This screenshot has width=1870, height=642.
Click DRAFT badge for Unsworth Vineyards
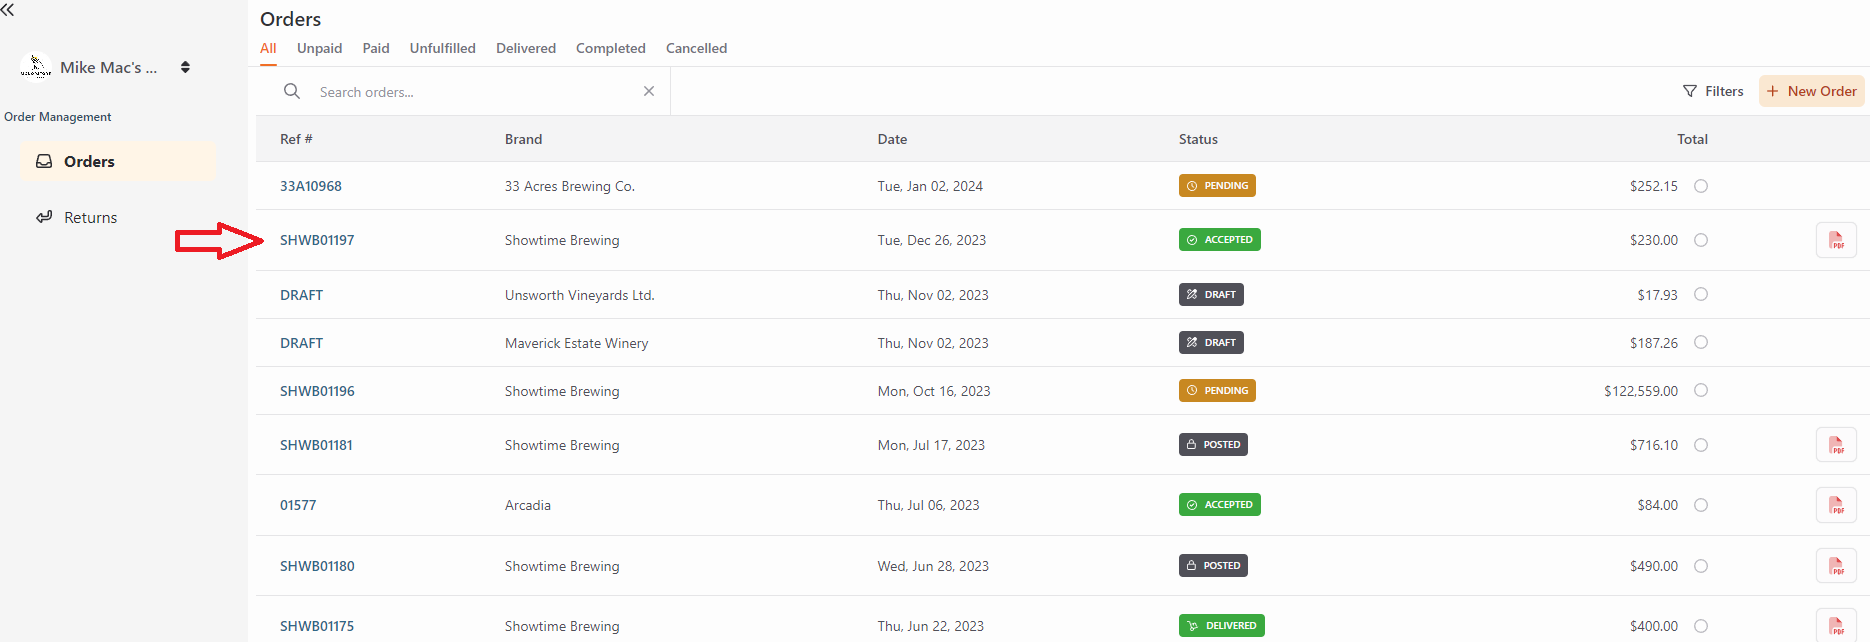pyautogui.click(x=1211, y=295)
